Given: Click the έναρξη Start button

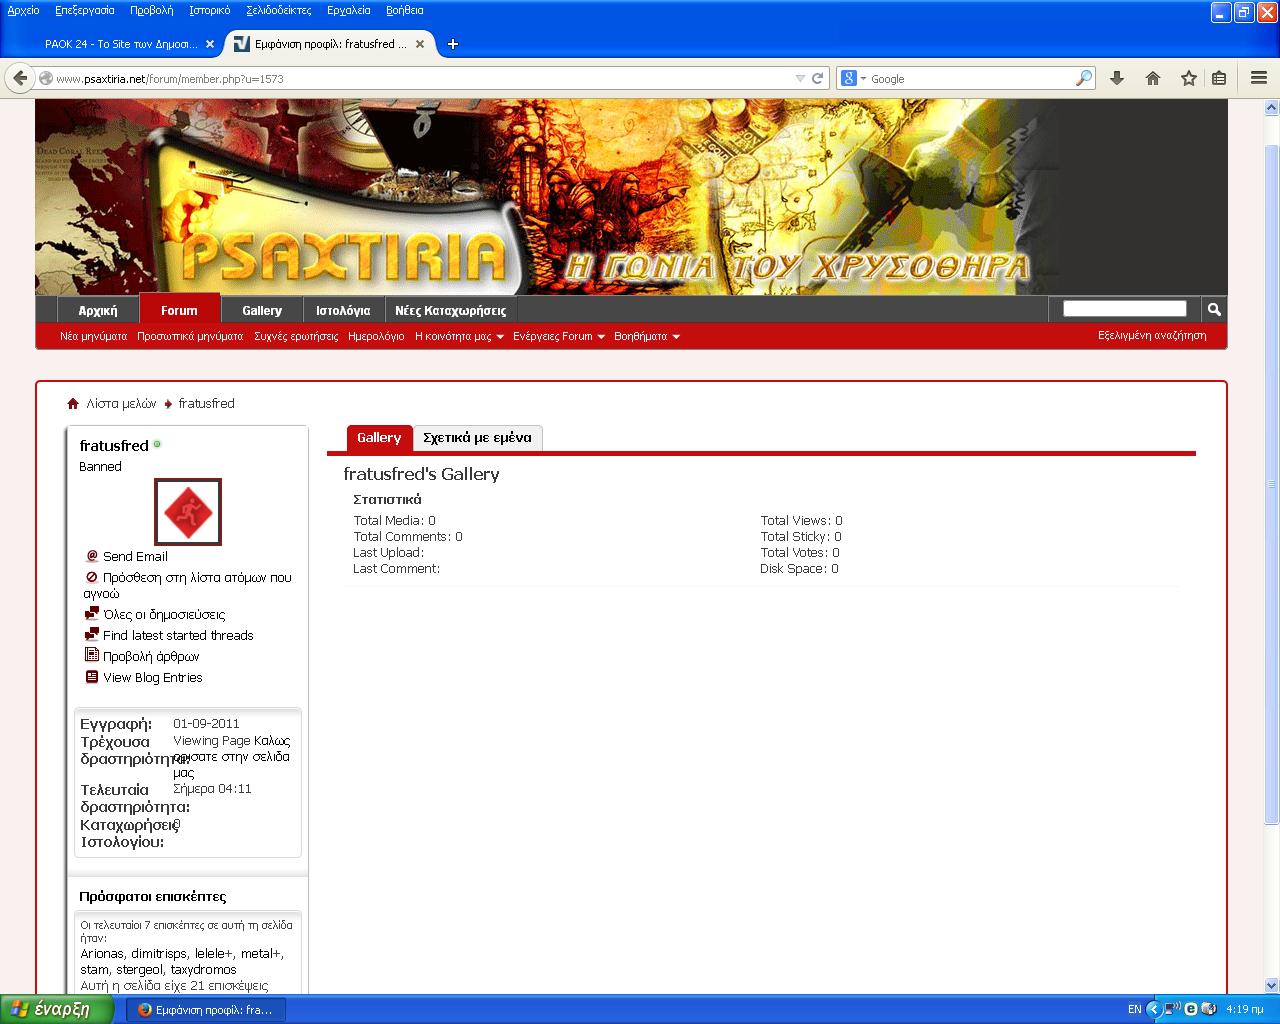Looking at the screenshot, I should point(48,1009).
